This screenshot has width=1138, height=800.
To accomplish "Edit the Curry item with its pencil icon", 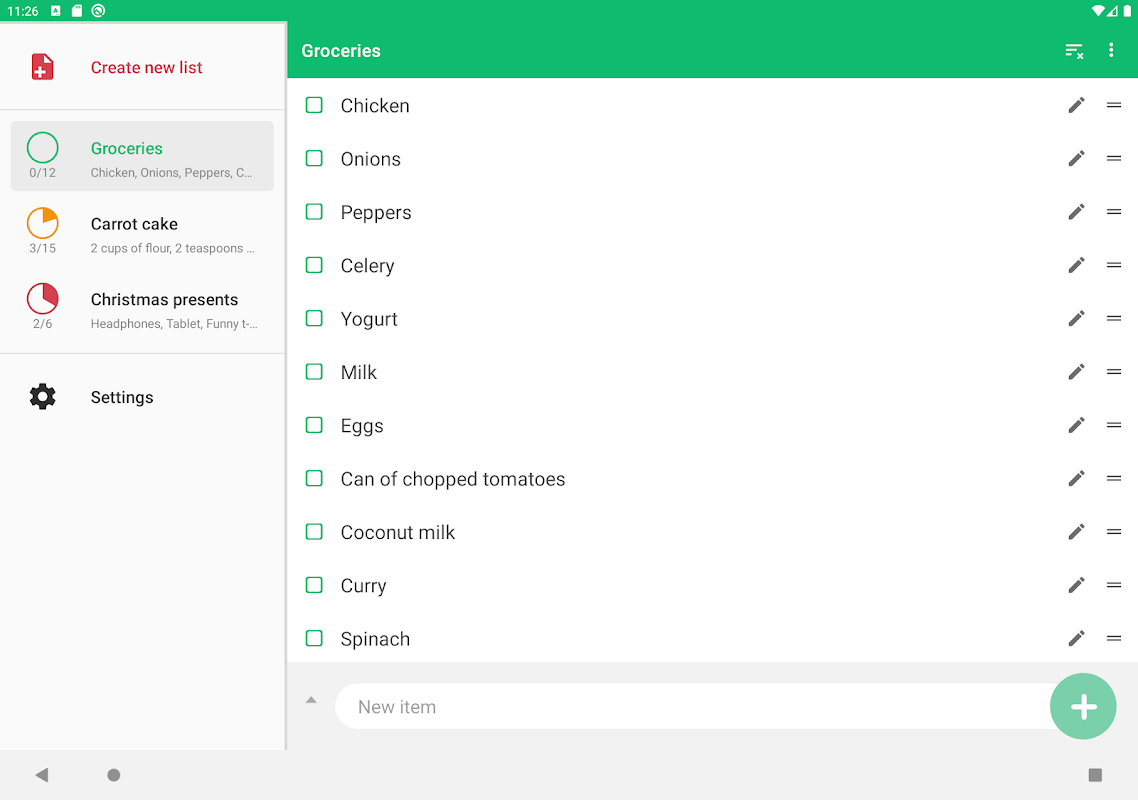I will point(1076,585).
